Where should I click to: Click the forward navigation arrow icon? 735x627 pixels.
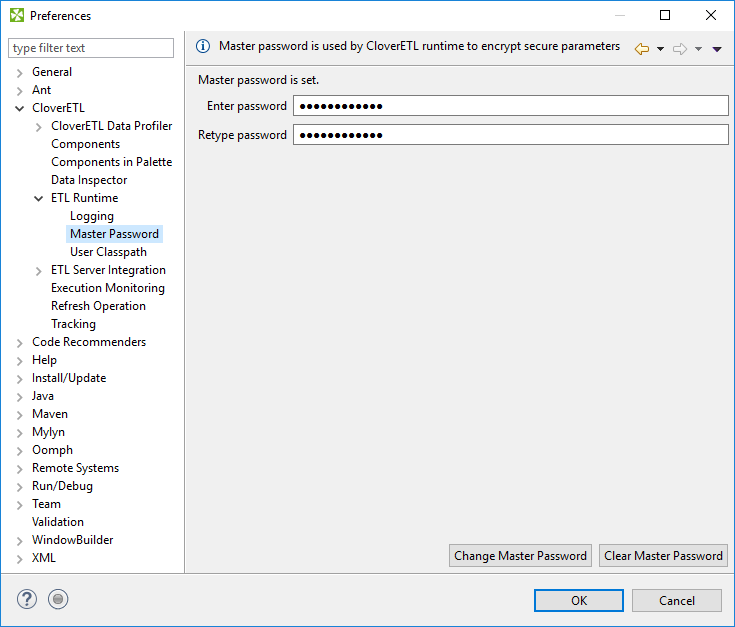(680, 48)
